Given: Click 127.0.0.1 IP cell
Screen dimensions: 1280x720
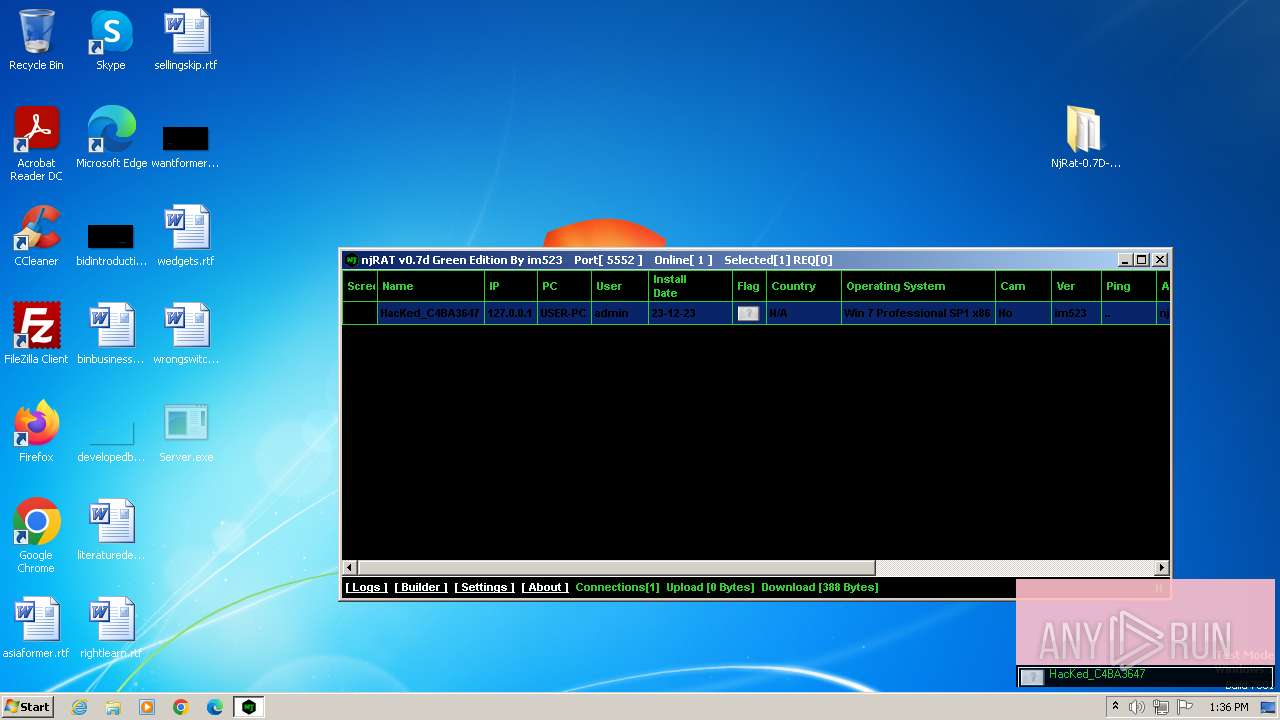Looking at the screenshot, I should 511,313.
